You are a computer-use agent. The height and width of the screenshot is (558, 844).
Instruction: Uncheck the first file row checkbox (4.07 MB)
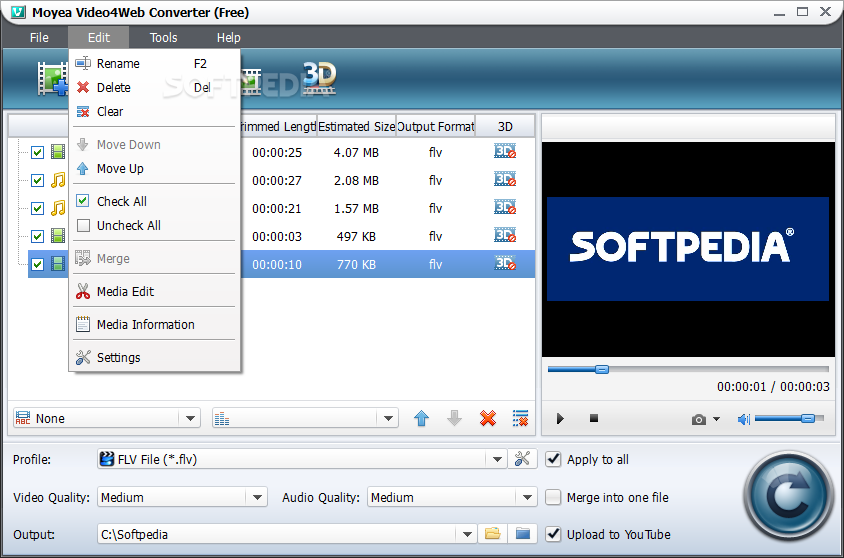coord(37,152)
